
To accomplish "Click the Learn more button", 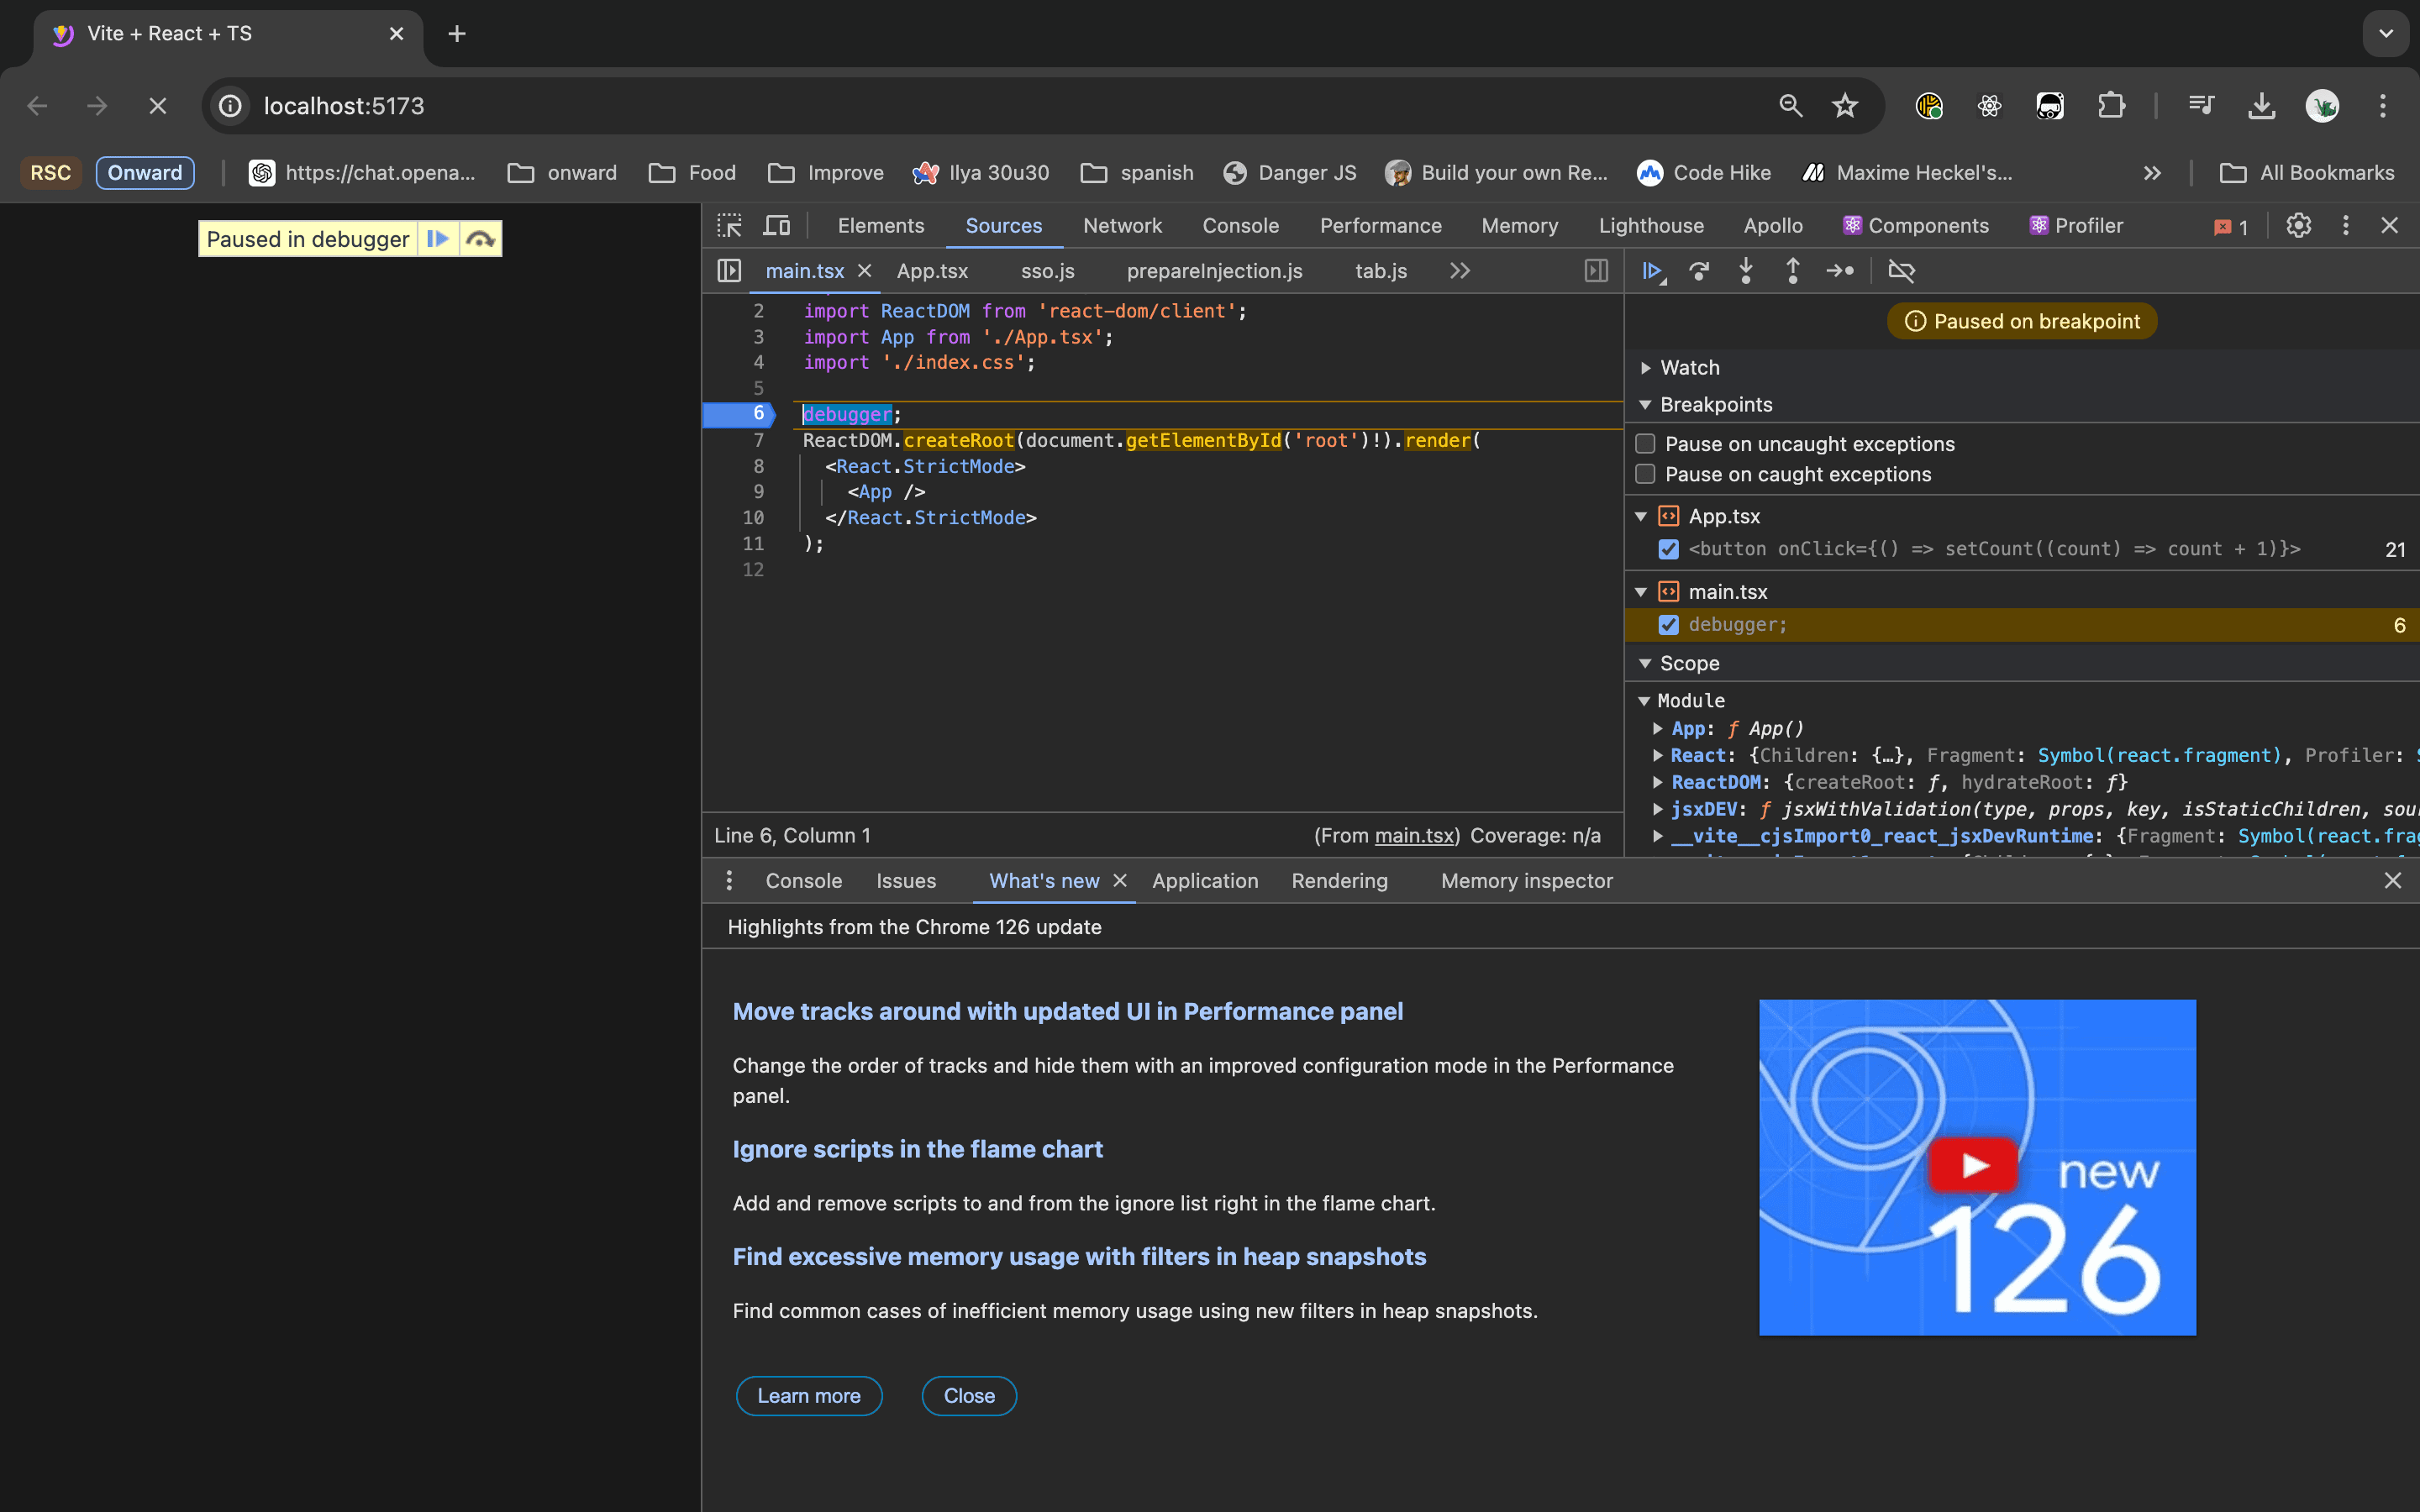I will tap(808, 1396).
